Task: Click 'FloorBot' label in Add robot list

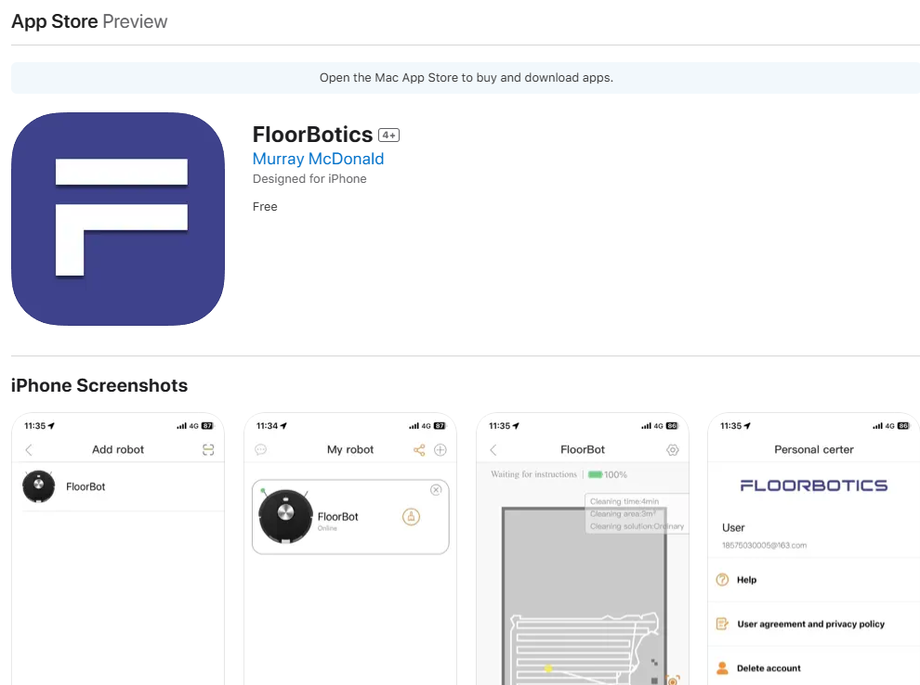Action: coord(86,487)
